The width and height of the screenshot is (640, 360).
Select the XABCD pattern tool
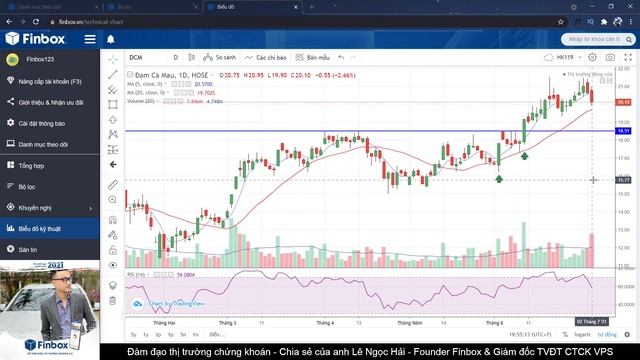pos(113,134)
